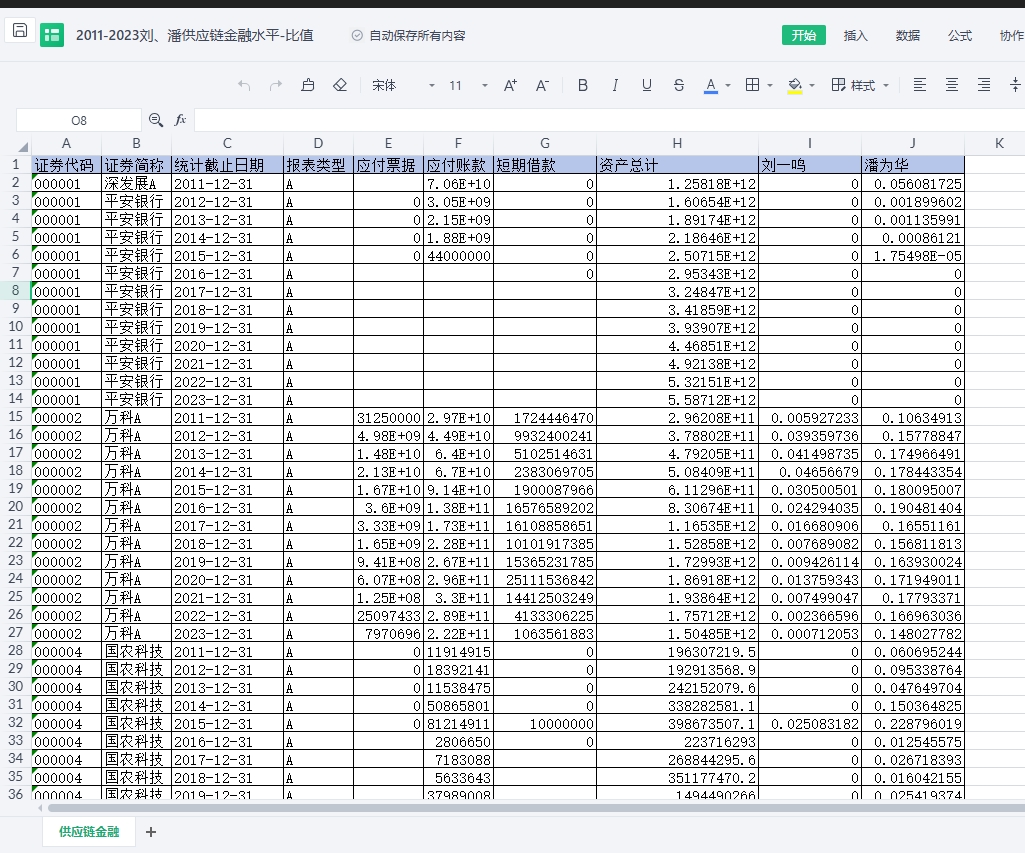Open the 供应链金融 sheet tab
Viewport: 1025px width, 853px height.
coord(89,831)
